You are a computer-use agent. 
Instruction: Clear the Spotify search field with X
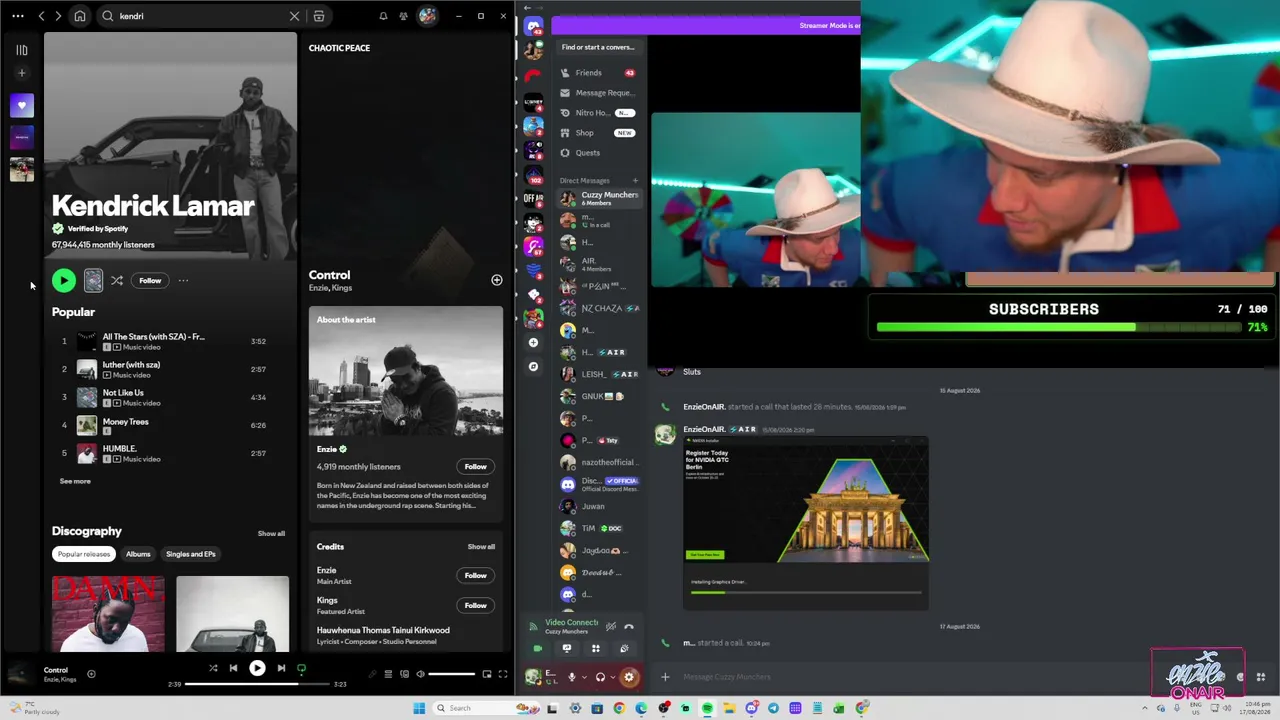294,16
